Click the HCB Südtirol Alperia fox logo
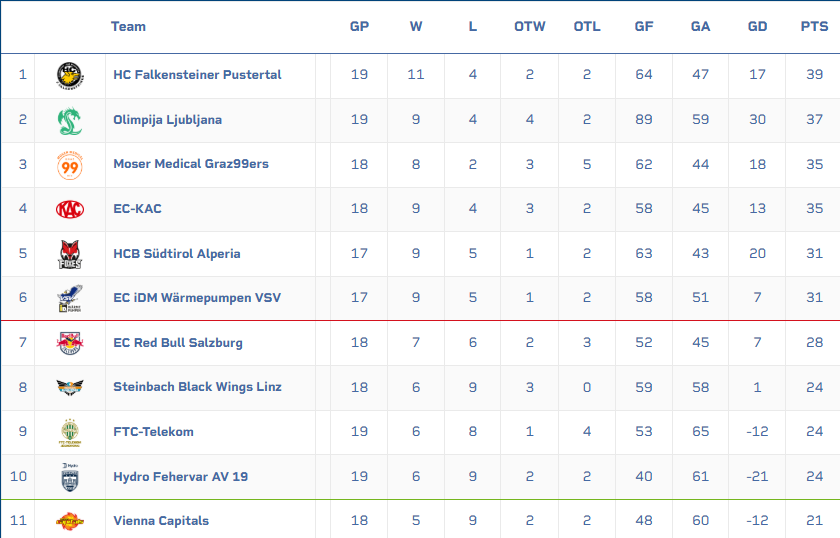 (69, 254)
